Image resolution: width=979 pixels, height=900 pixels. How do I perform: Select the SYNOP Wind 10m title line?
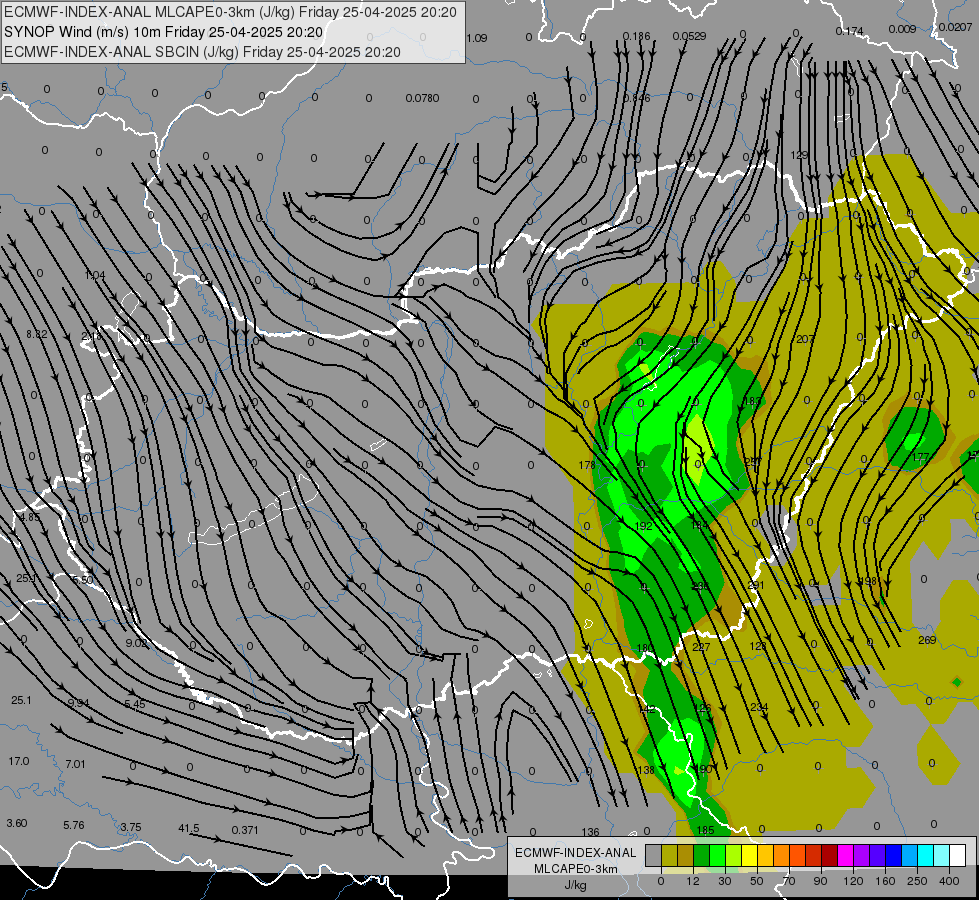pyautogui.click(x=164, y=32)
